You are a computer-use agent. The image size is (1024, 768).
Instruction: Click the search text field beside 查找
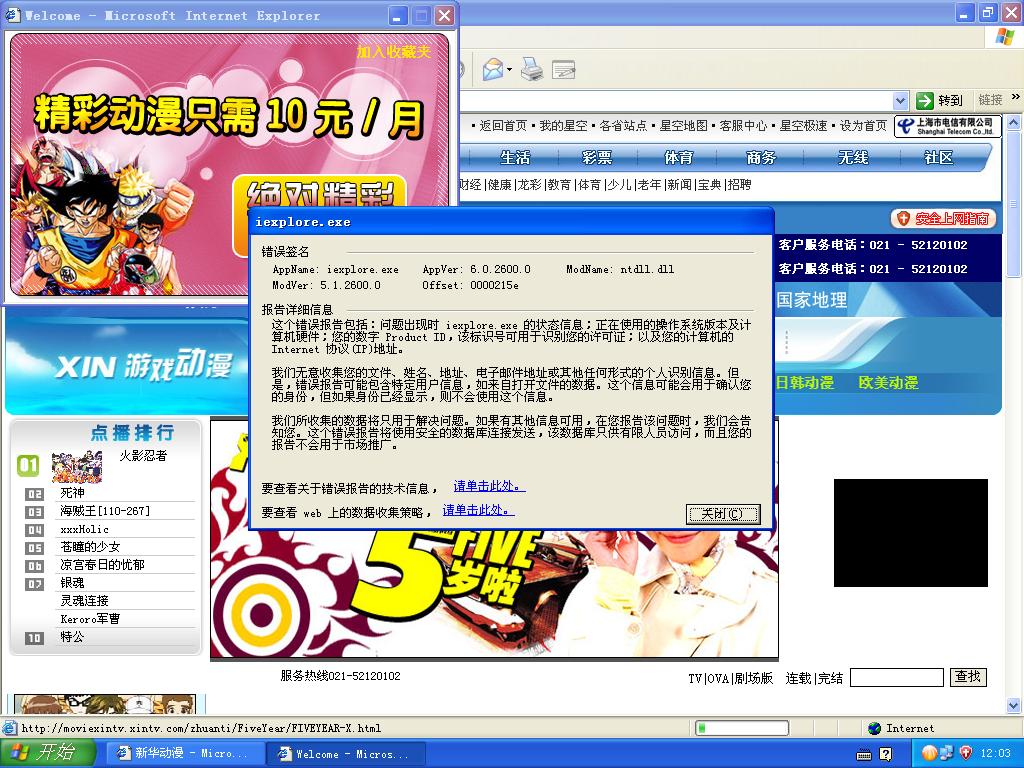pyautogui.click(x=897, y=677)
